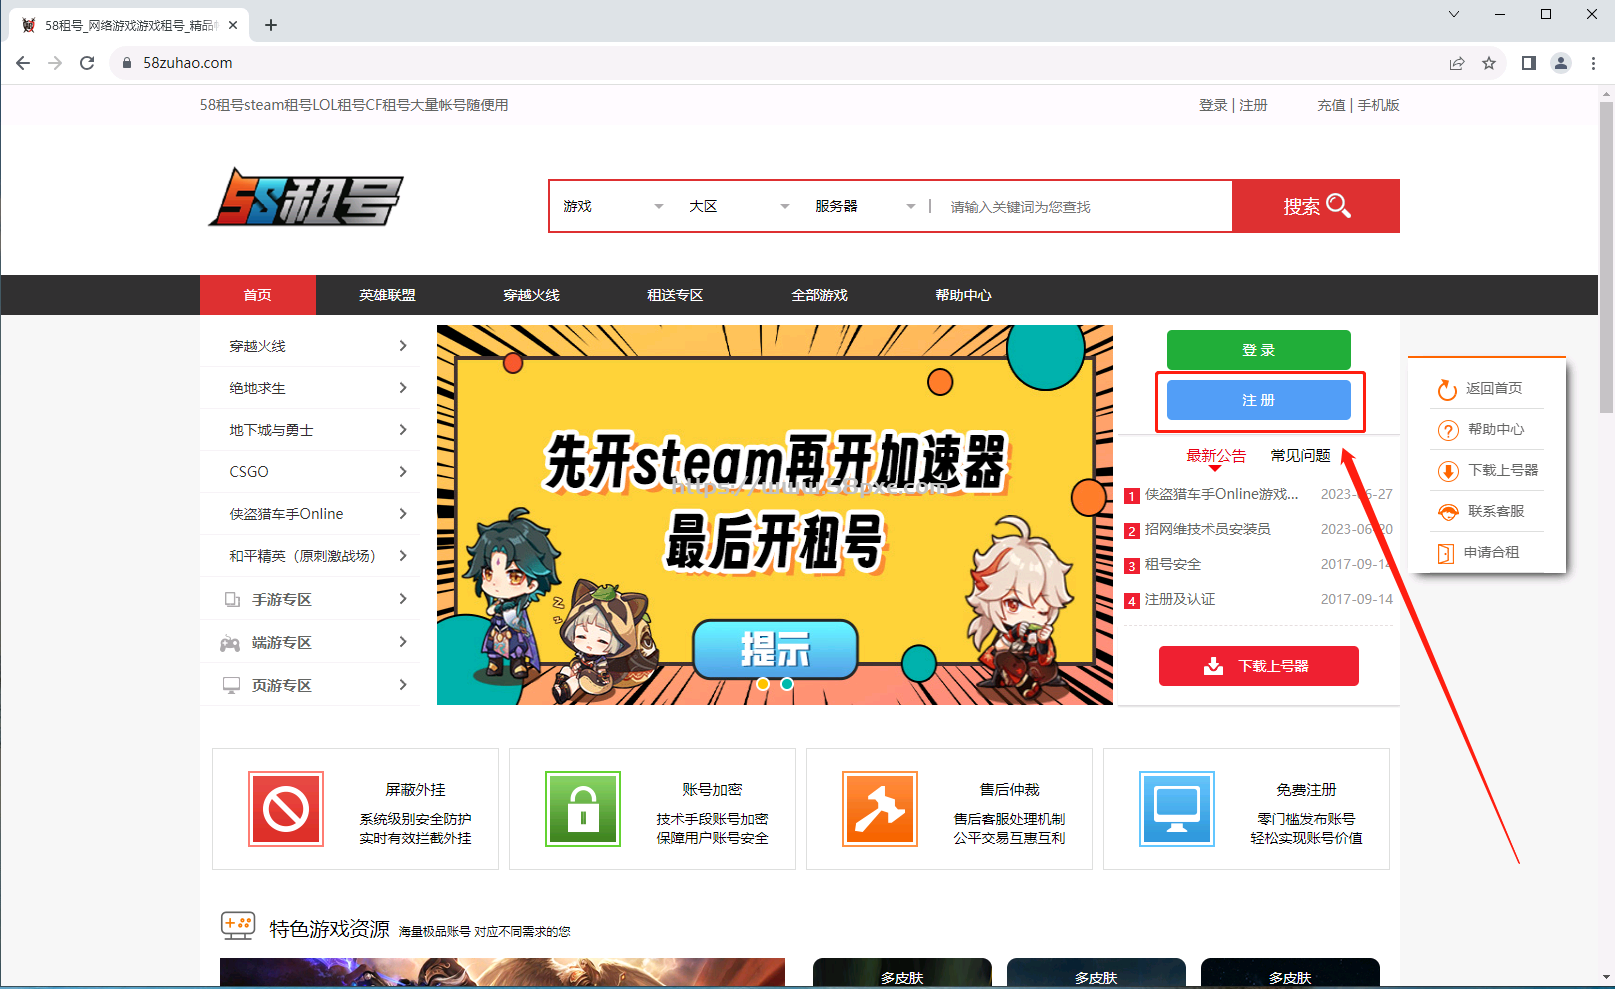Click the share page icon in address bar

(1457, 63)
